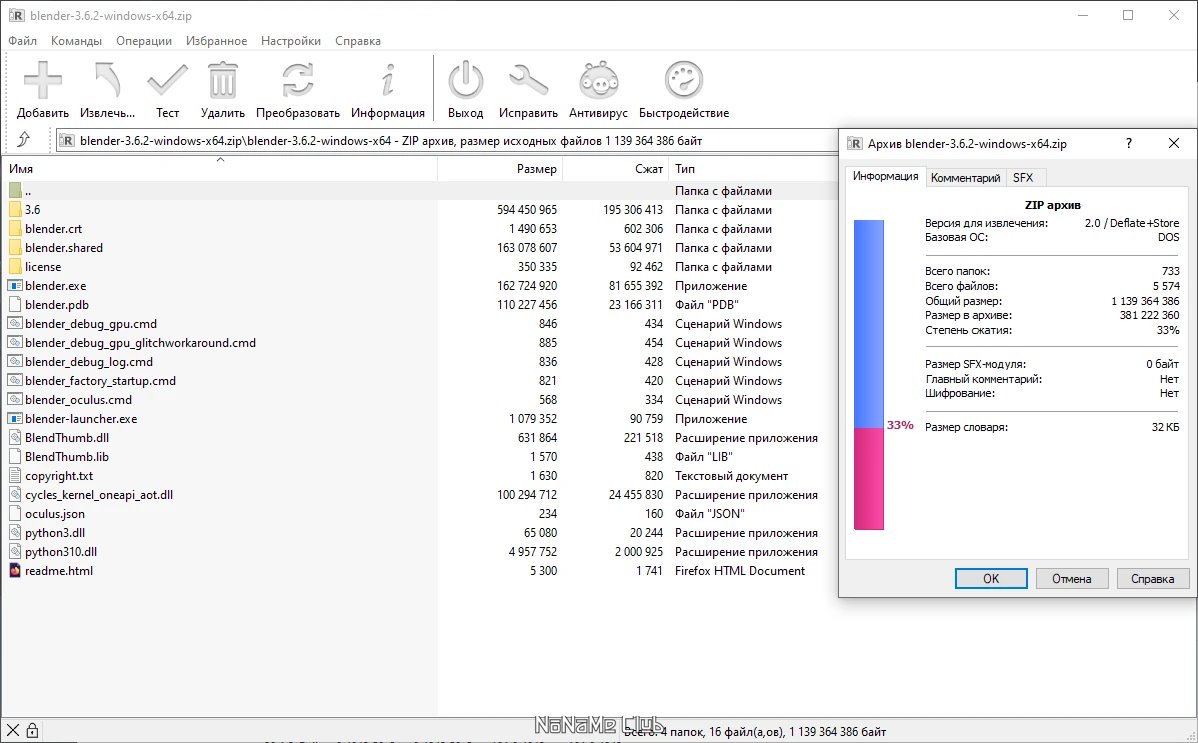
Task: Click the Удалить (Delete) trash icon
Action: 222,82
